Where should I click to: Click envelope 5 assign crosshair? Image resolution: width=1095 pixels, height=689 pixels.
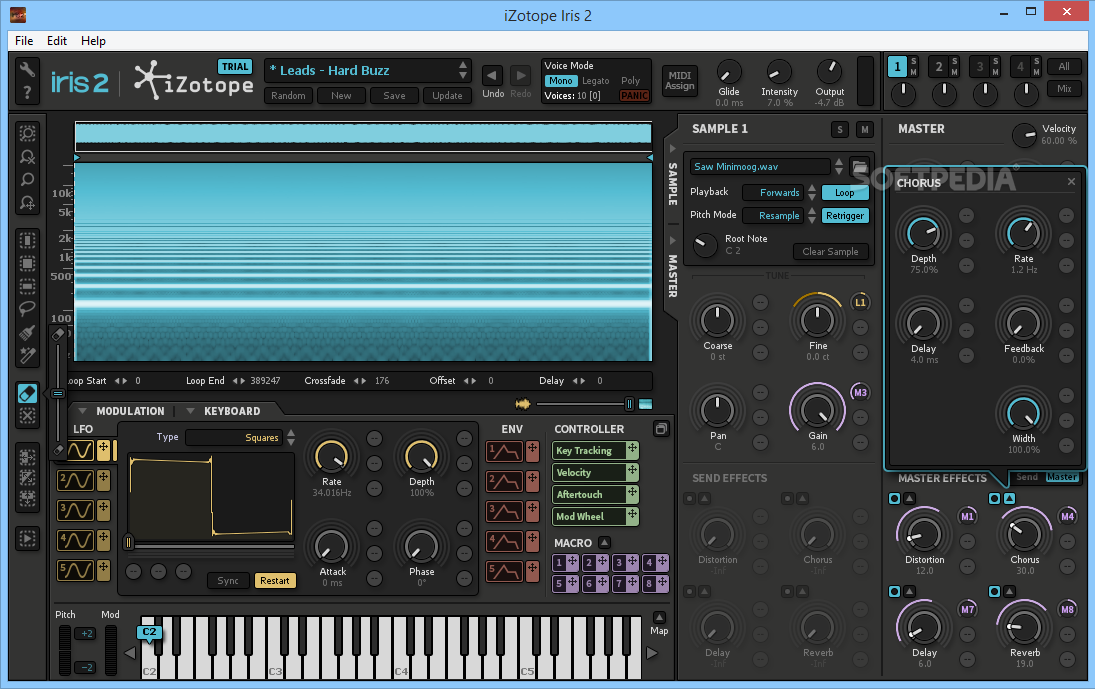(x=532, y=571)
